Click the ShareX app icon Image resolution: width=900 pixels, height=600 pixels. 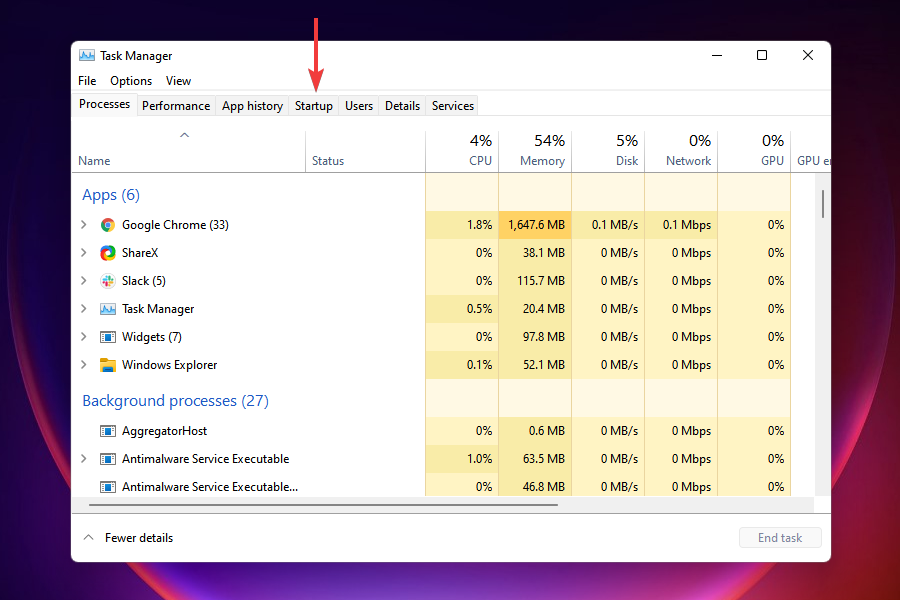pyautogui.click(x=107, y=253)
